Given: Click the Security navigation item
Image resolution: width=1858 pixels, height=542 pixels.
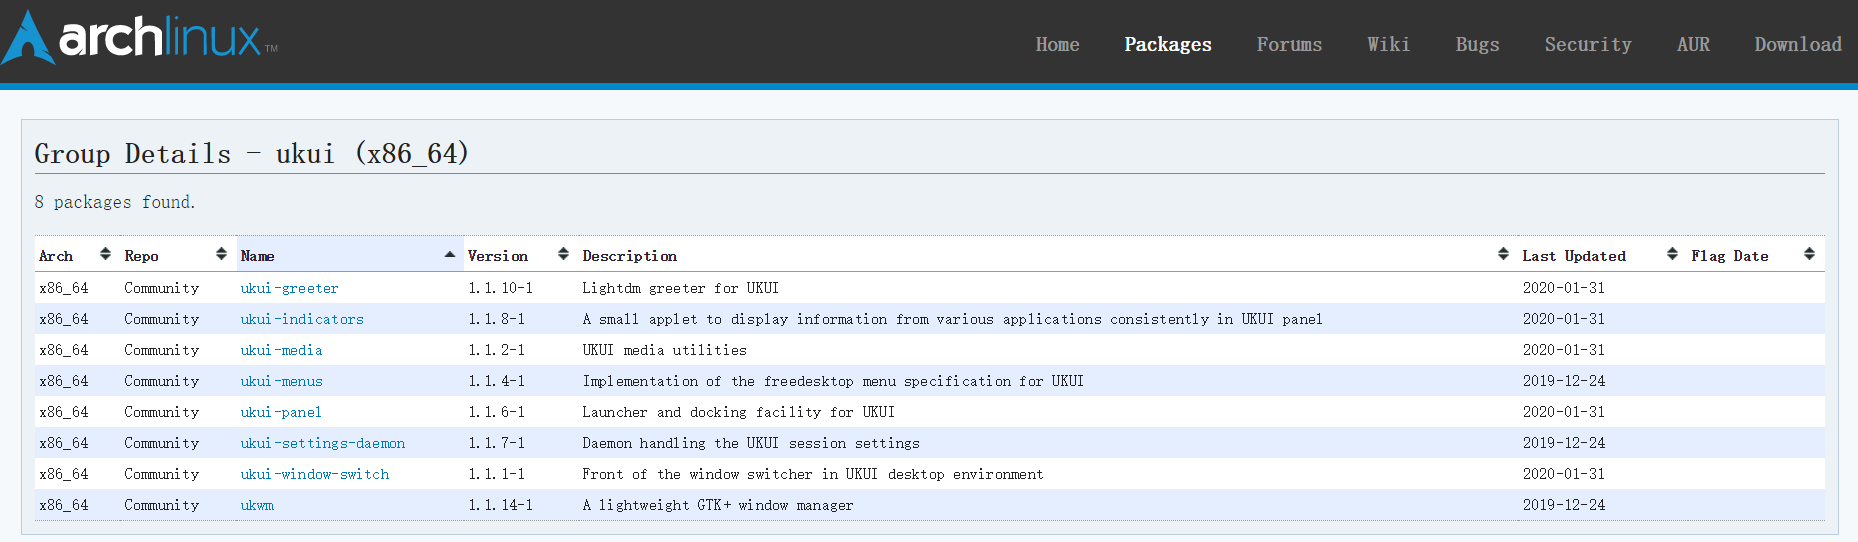Looking at the screenshot, I should point(1587,44).
